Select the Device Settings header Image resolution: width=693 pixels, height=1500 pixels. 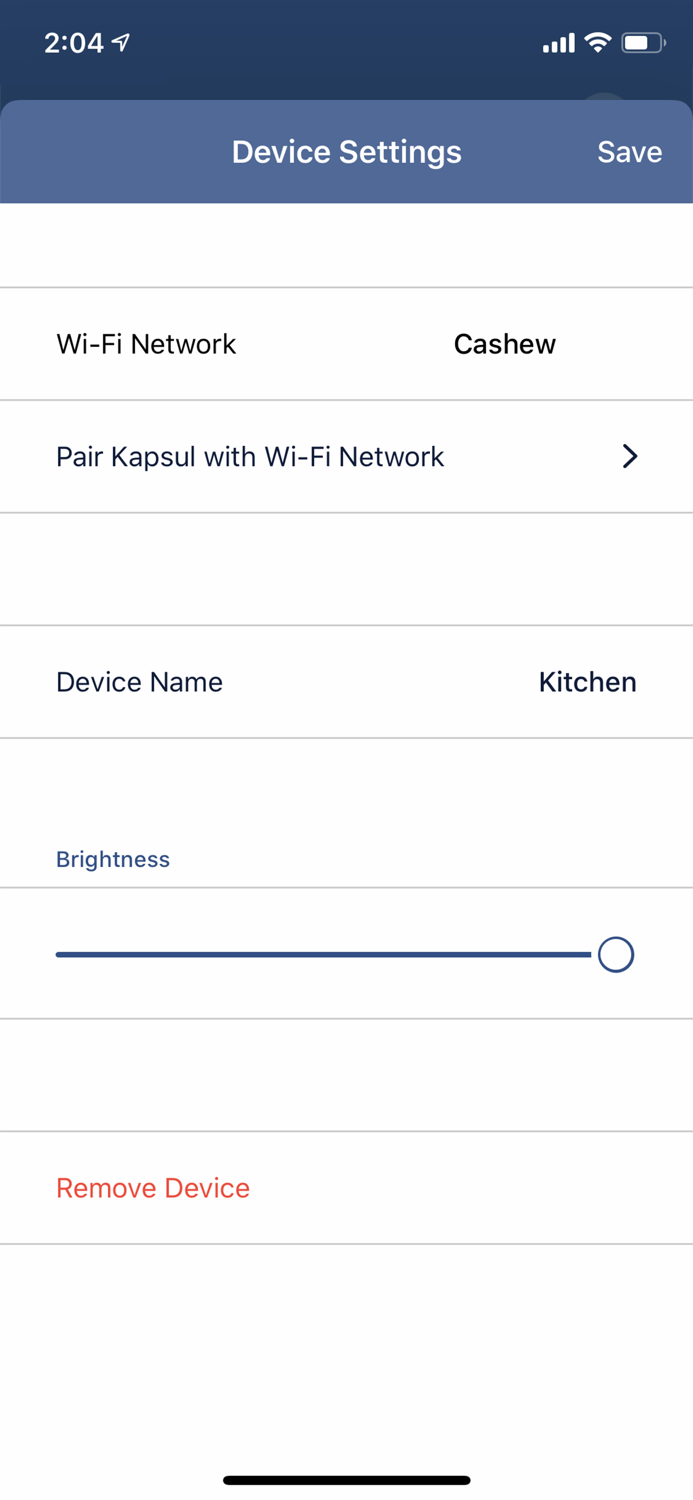point(346,151)
